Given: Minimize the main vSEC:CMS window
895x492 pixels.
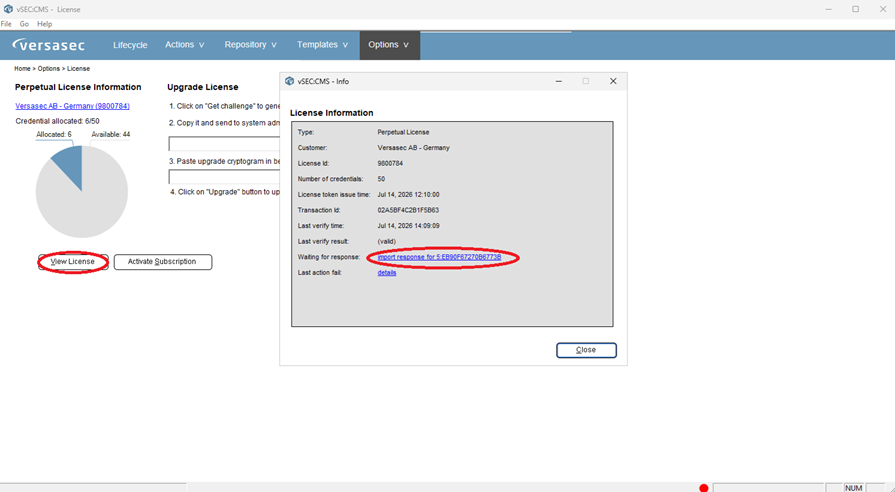Looking at the screenshot, I should [828, 9].
